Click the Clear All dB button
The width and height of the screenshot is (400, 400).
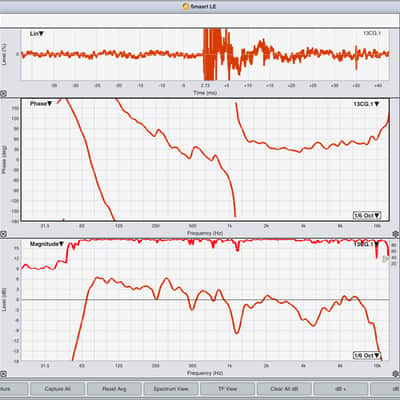[x=284, y=389]
